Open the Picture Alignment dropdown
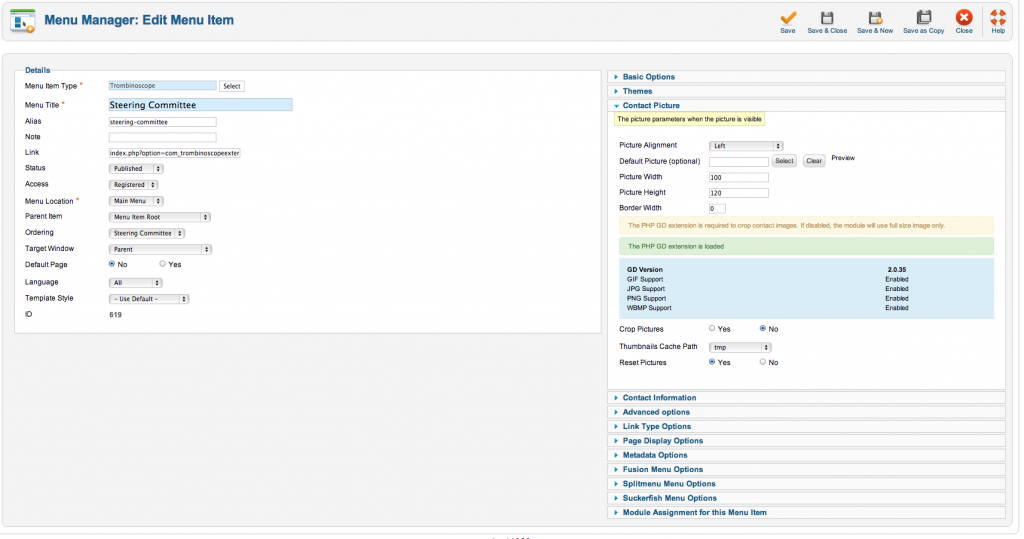Screen dimensions: 1024x539 click(x=745, y=146)
